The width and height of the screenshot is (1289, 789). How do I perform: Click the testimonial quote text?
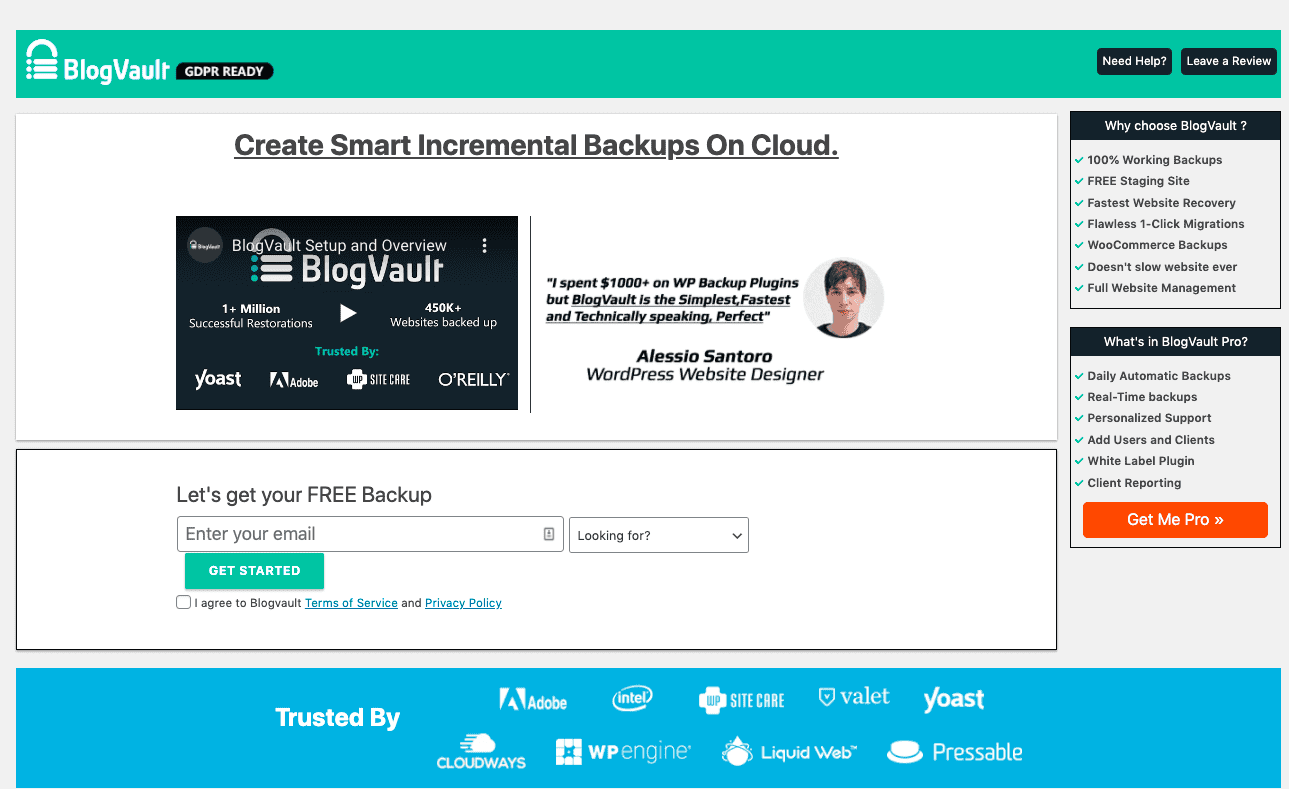tap(672, 300)
